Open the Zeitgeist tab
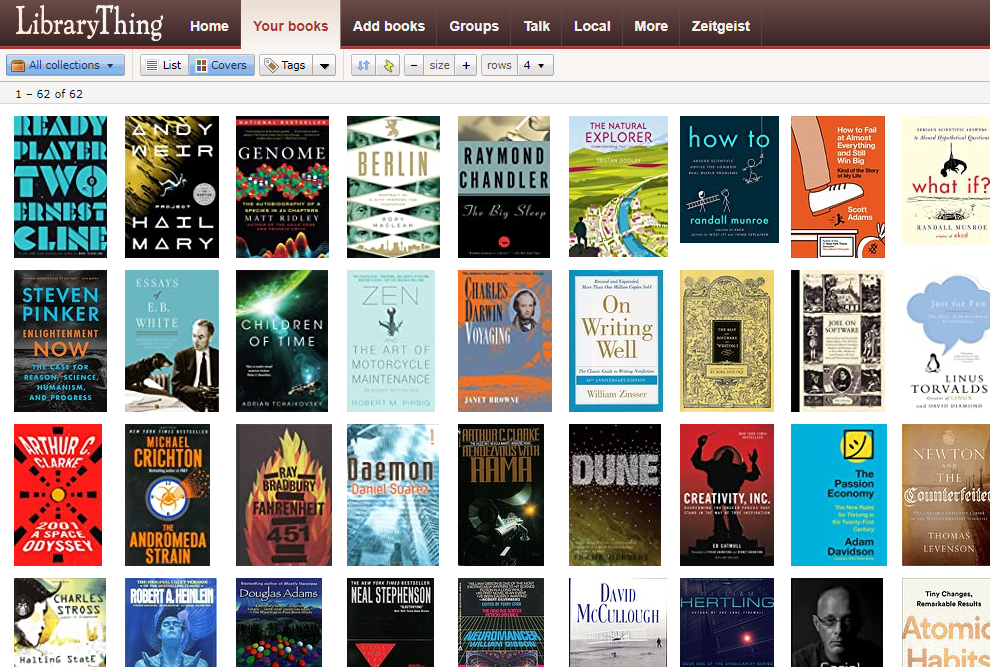 (720, 26)
